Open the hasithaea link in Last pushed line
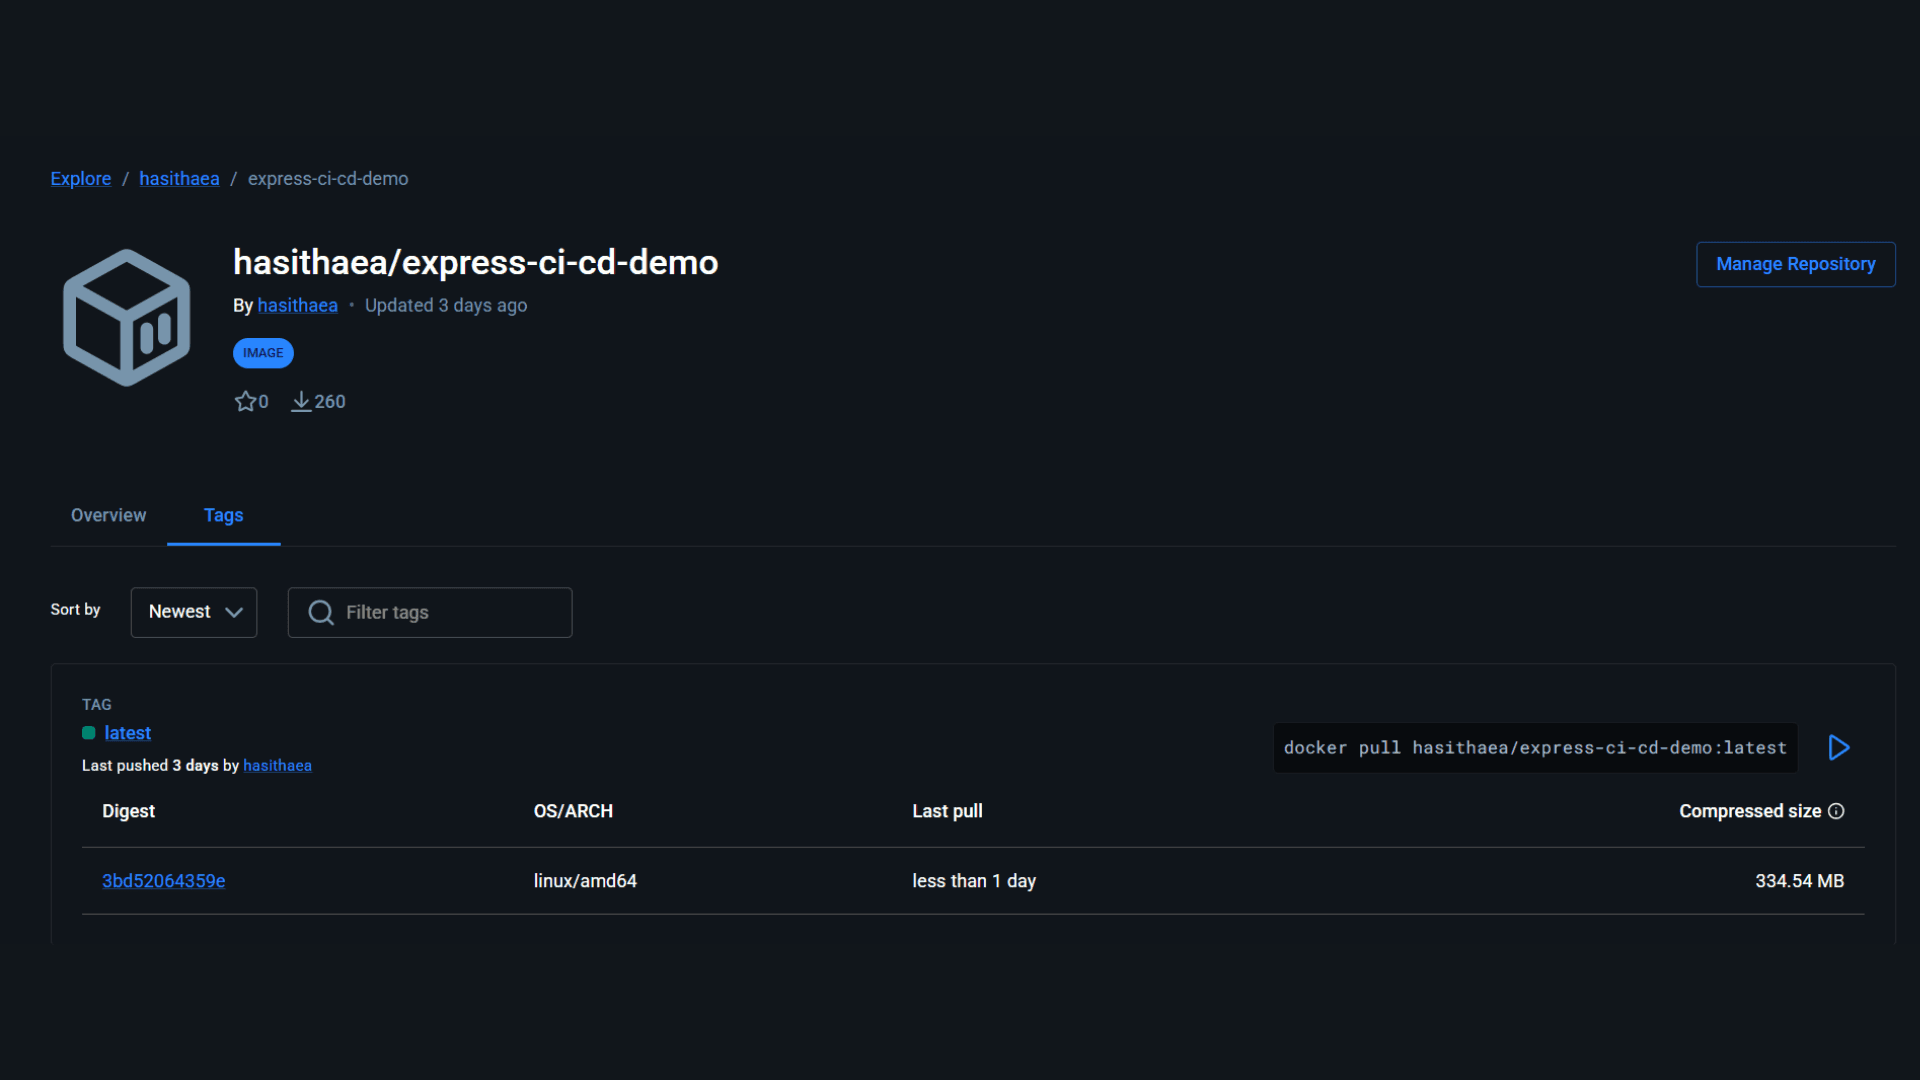1920x1080 pixels. [277, 765]
